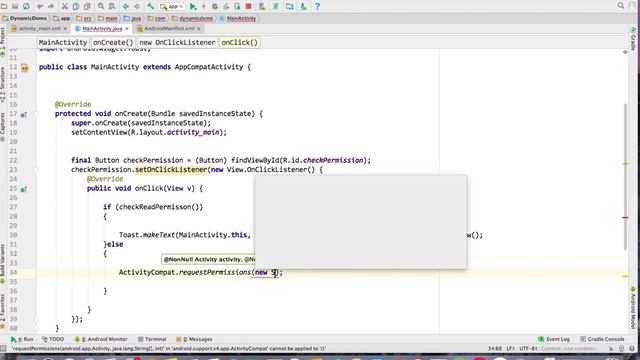Click the Copy toolbar icon
This screenshot has height=360, width=640.
click(x=76, y=6)
